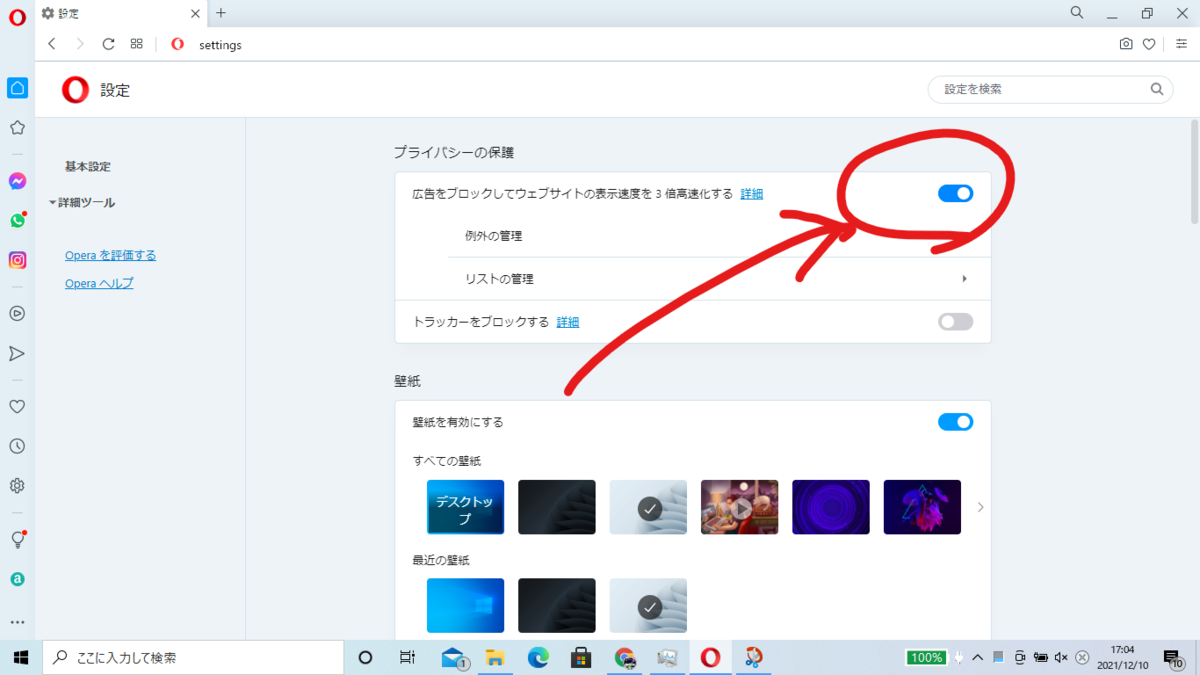Open the Opera Player sidebar icon

[x=17, y=313]
